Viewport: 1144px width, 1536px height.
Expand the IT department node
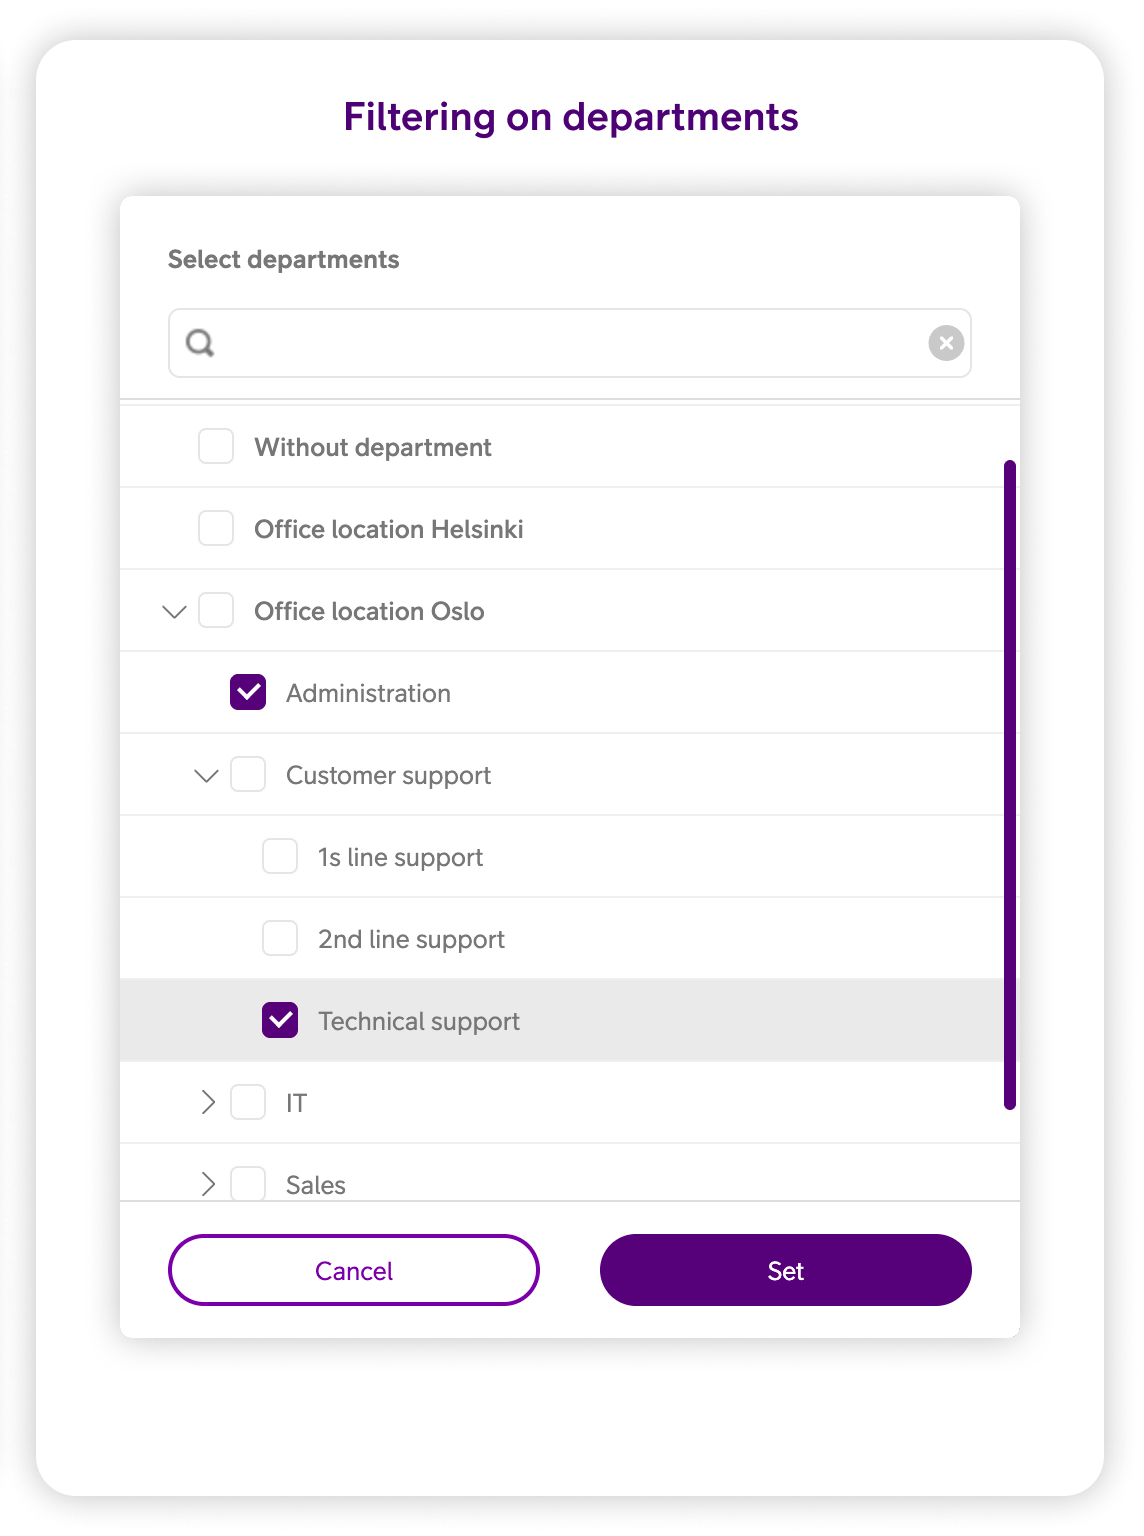[207, 1103]
